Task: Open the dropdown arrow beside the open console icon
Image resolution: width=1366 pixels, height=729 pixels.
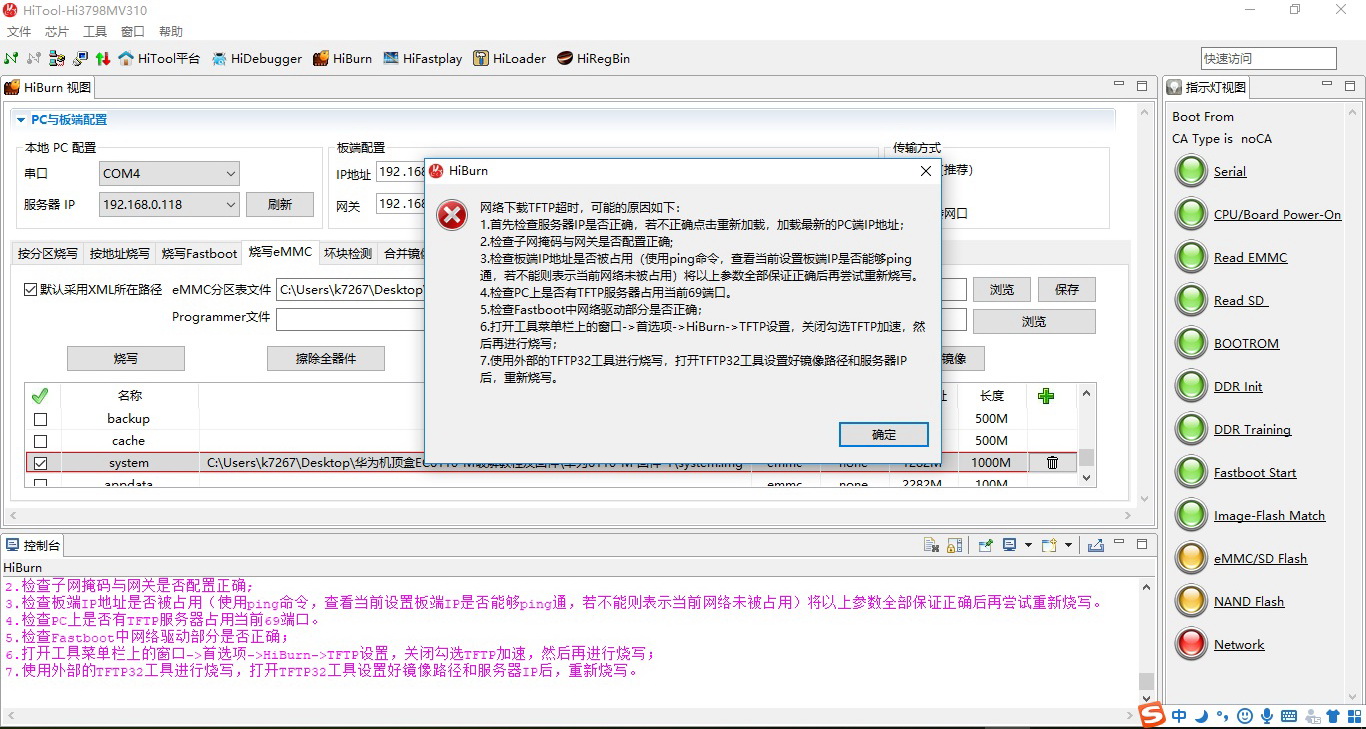Action: pos(1069,545)
